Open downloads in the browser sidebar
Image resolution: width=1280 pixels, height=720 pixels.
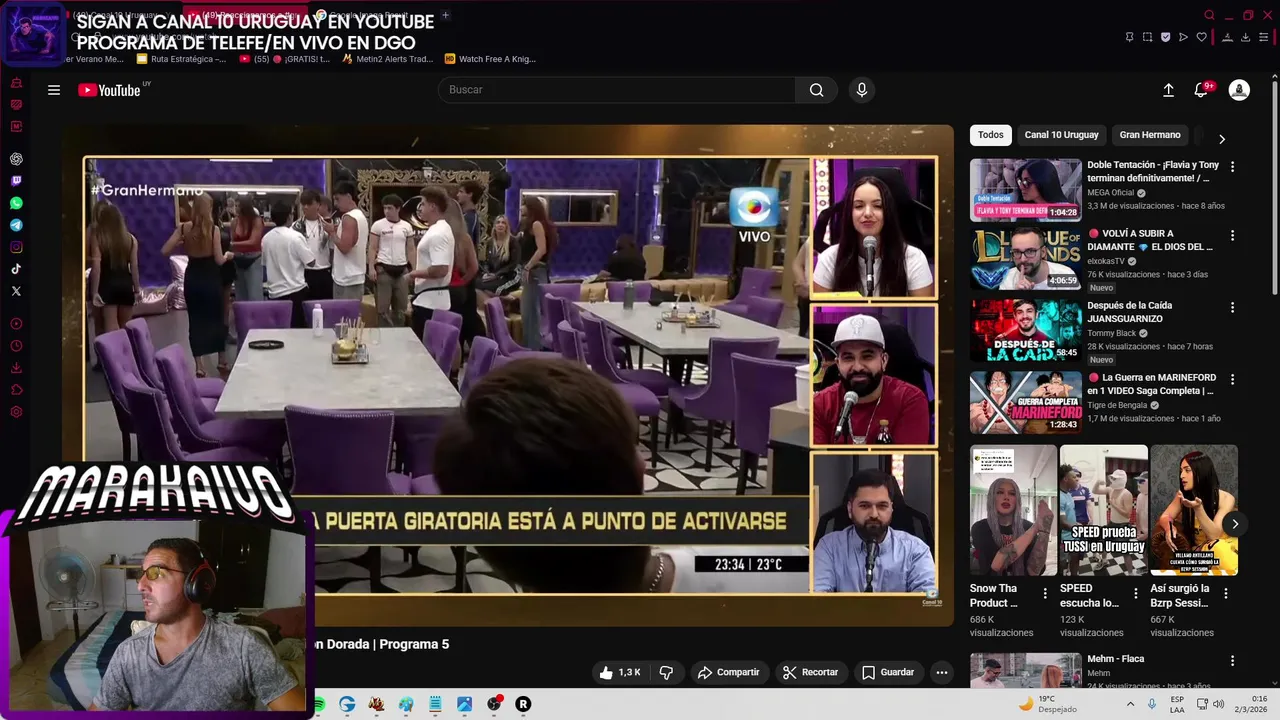click(16, 368)
